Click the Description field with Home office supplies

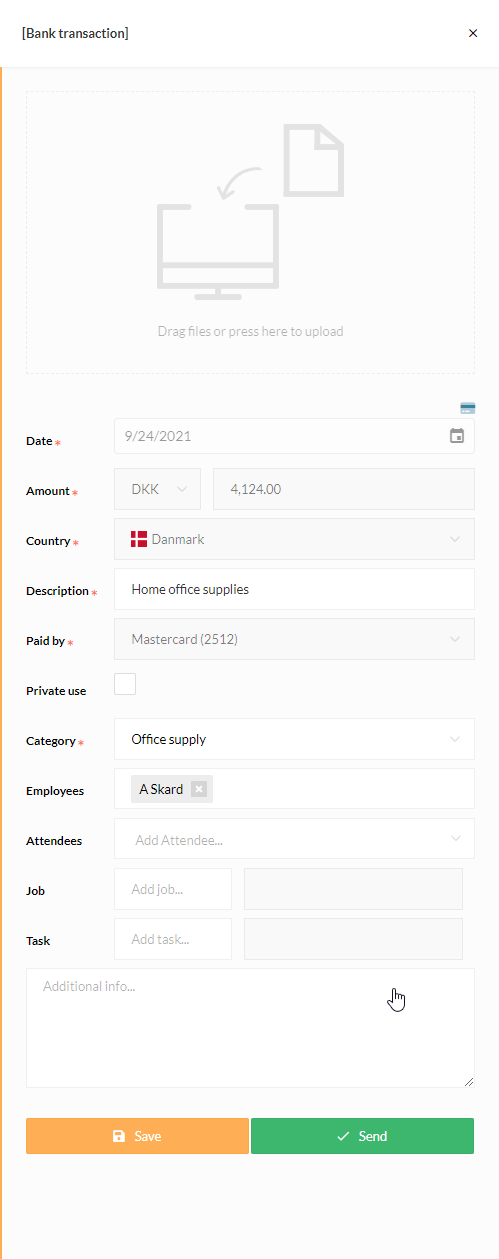click(x=295, y=589)
